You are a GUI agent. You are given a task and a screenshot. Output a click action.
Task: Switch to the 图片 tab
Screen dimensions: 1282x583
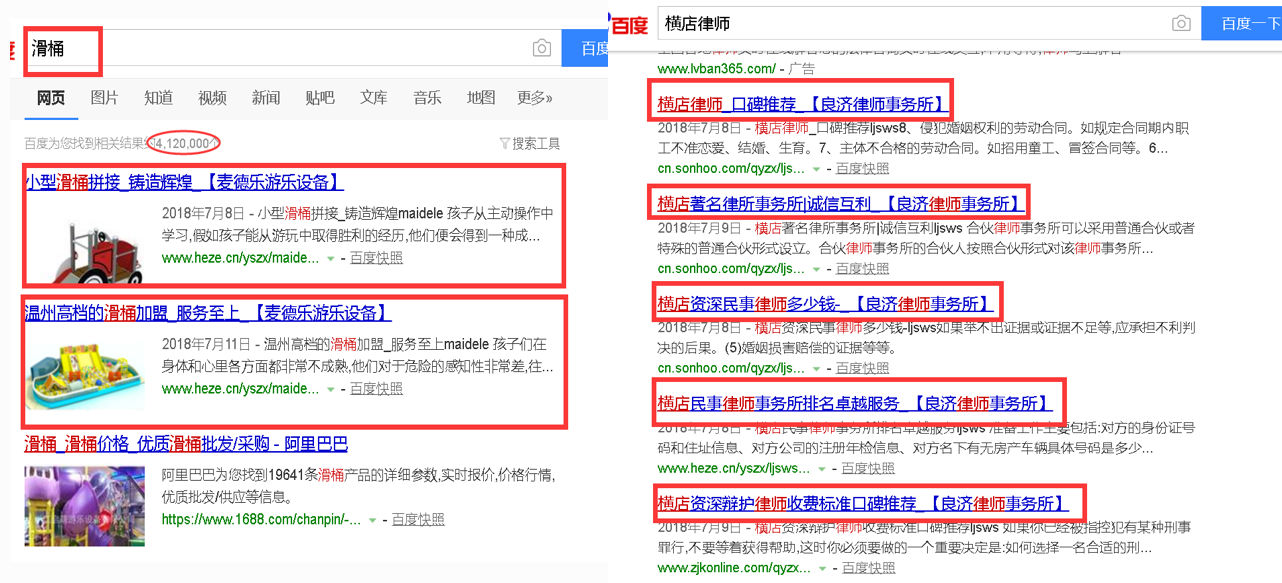(104, 98)
